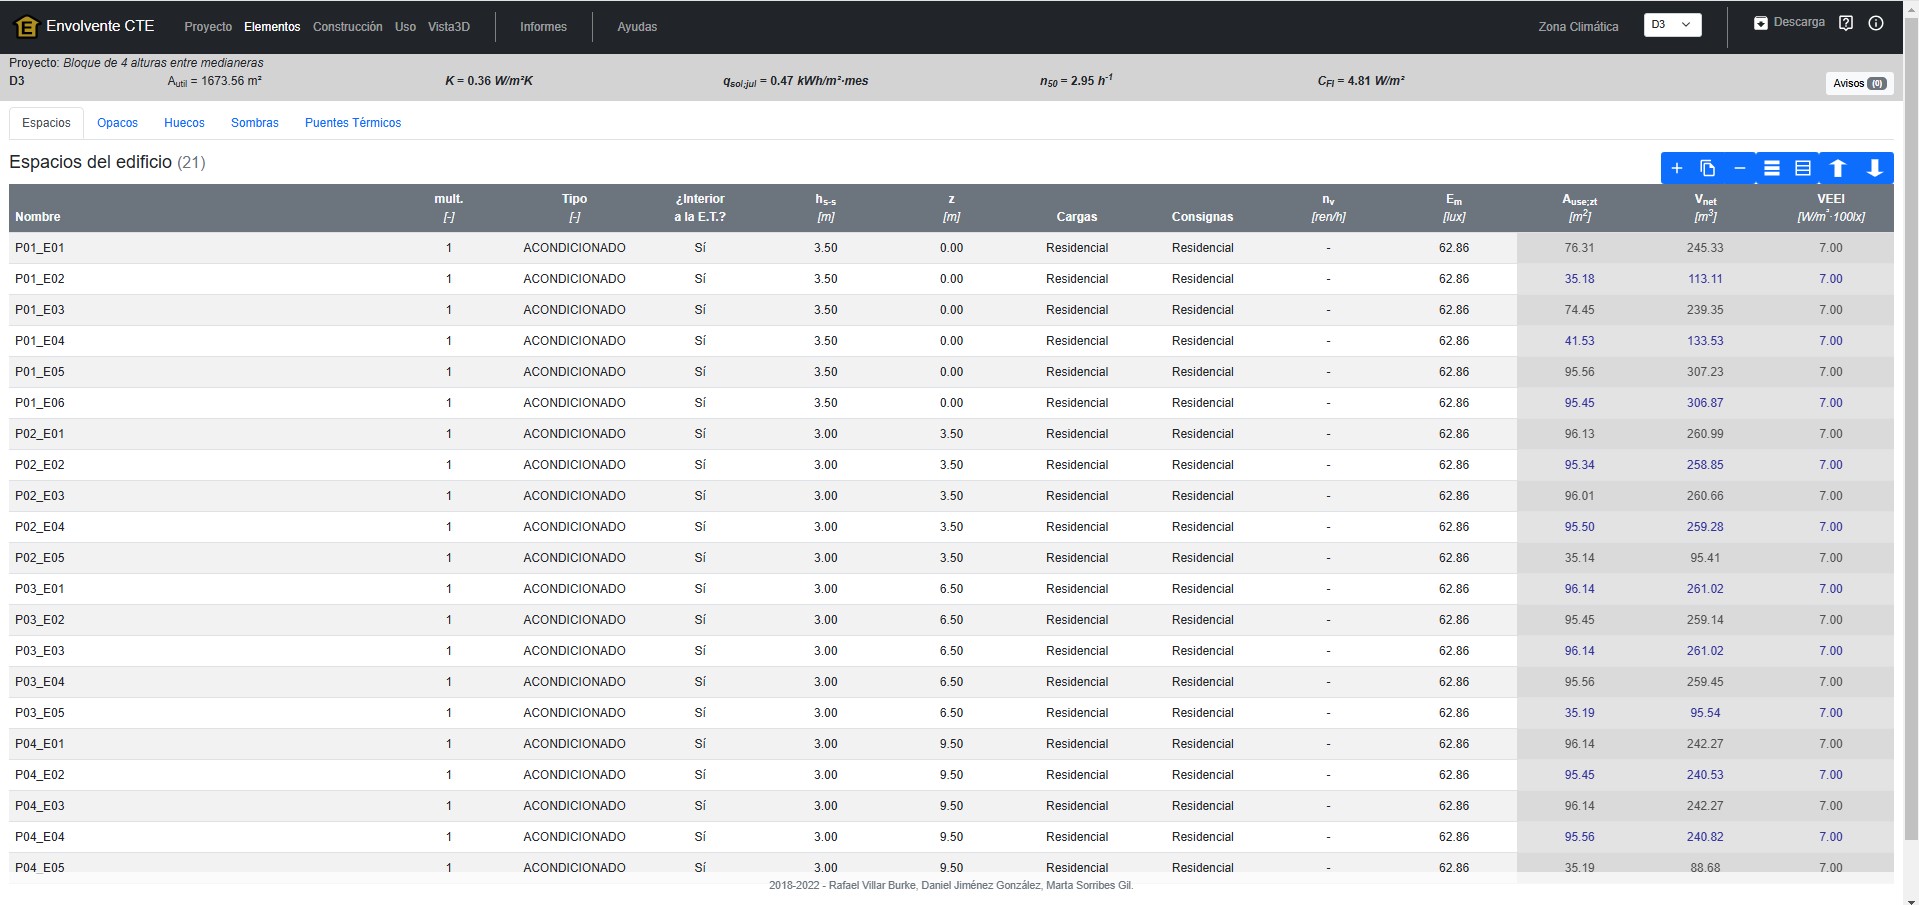Duplicate selected spaces with copy icon
This screenshot has width=1919, height=905.
coord(1708,168)
